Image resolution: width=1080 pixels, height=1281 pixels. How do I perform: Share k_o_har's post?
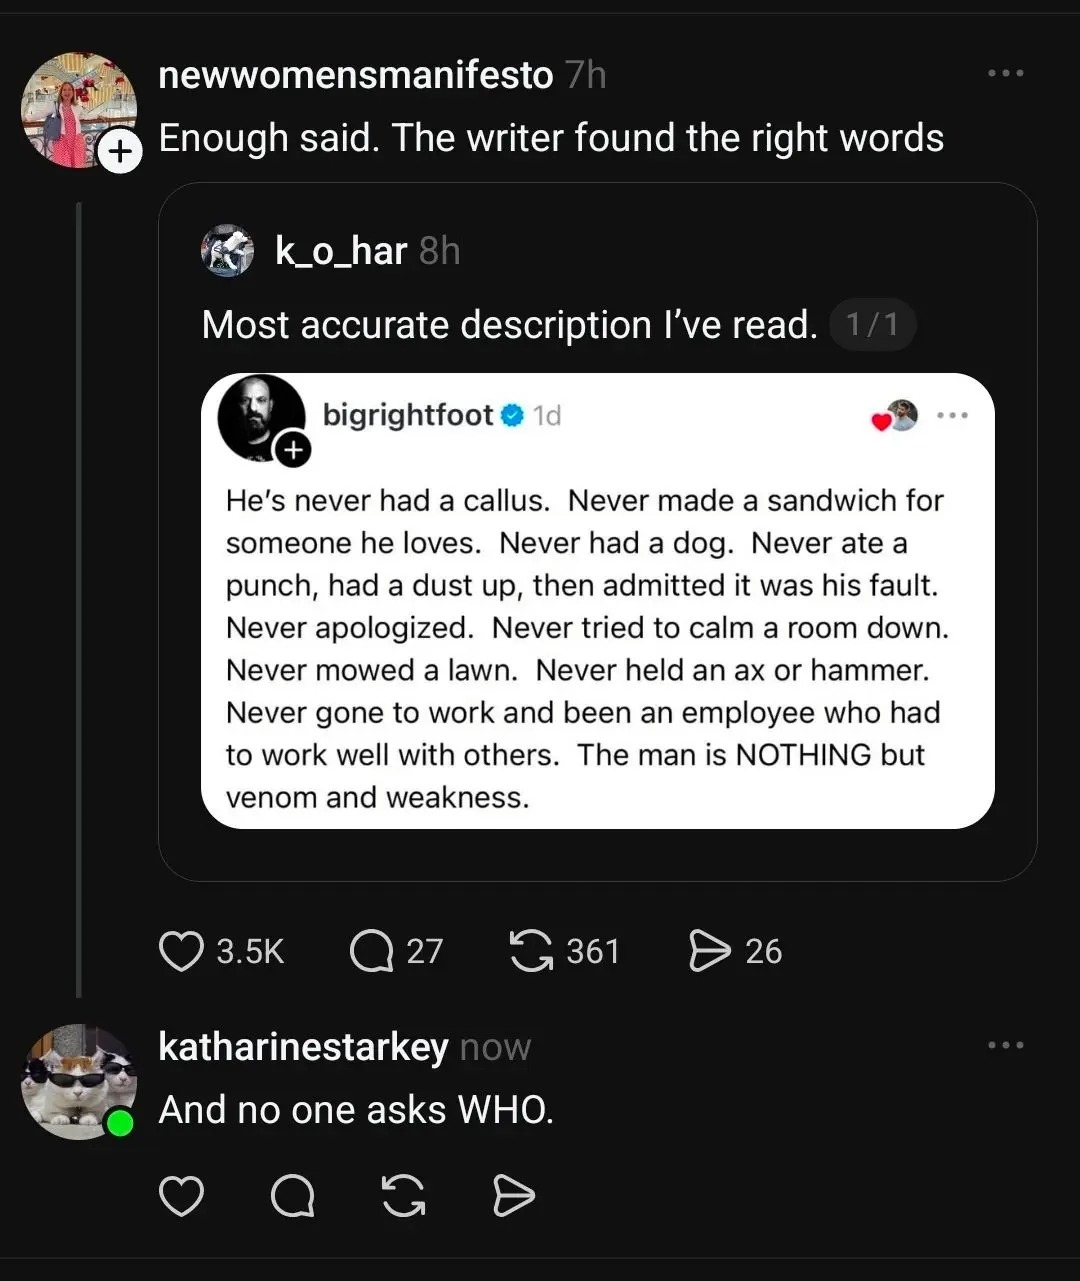[x=711, y=952]
